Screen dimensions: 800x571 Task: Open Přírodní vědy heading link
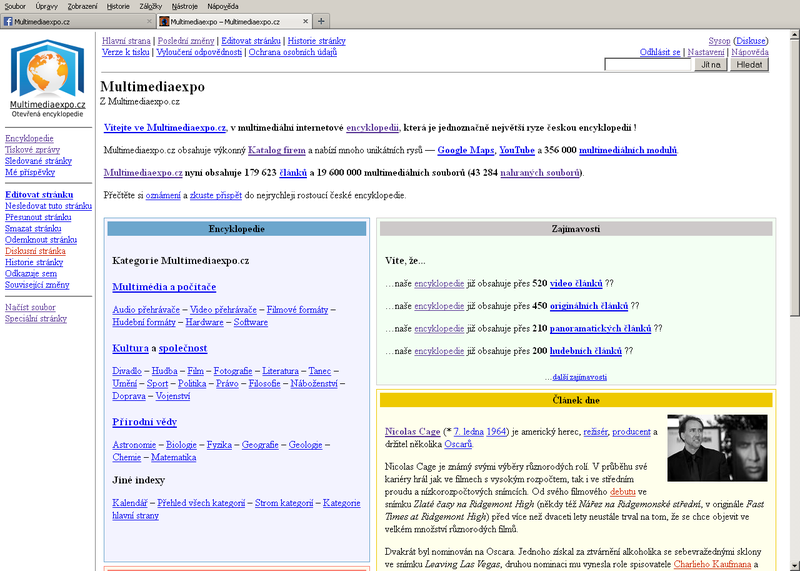click(144, 422)
